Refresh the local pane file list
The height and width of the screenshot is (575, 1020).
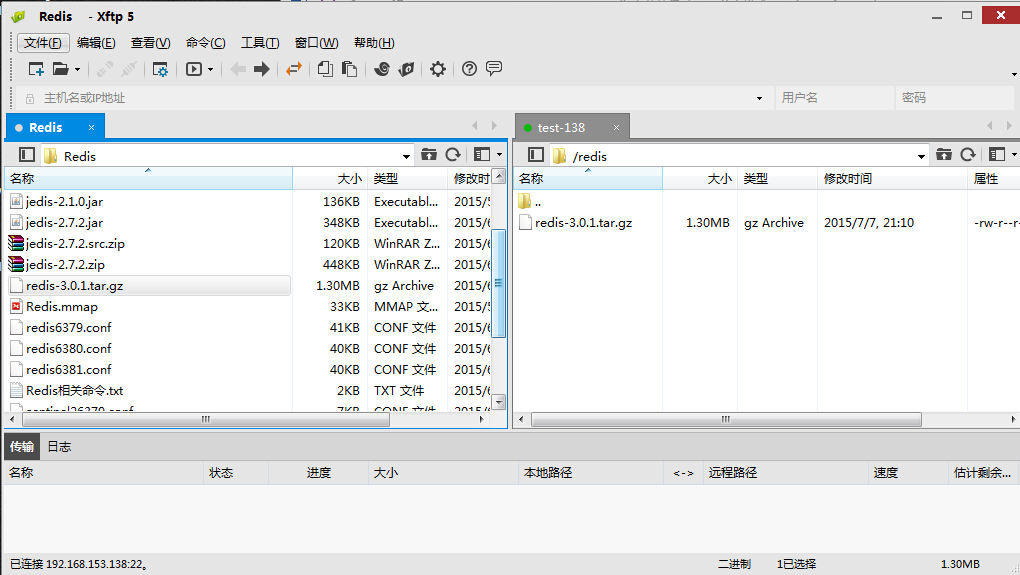pyautogui.click(x=453, y=155)
